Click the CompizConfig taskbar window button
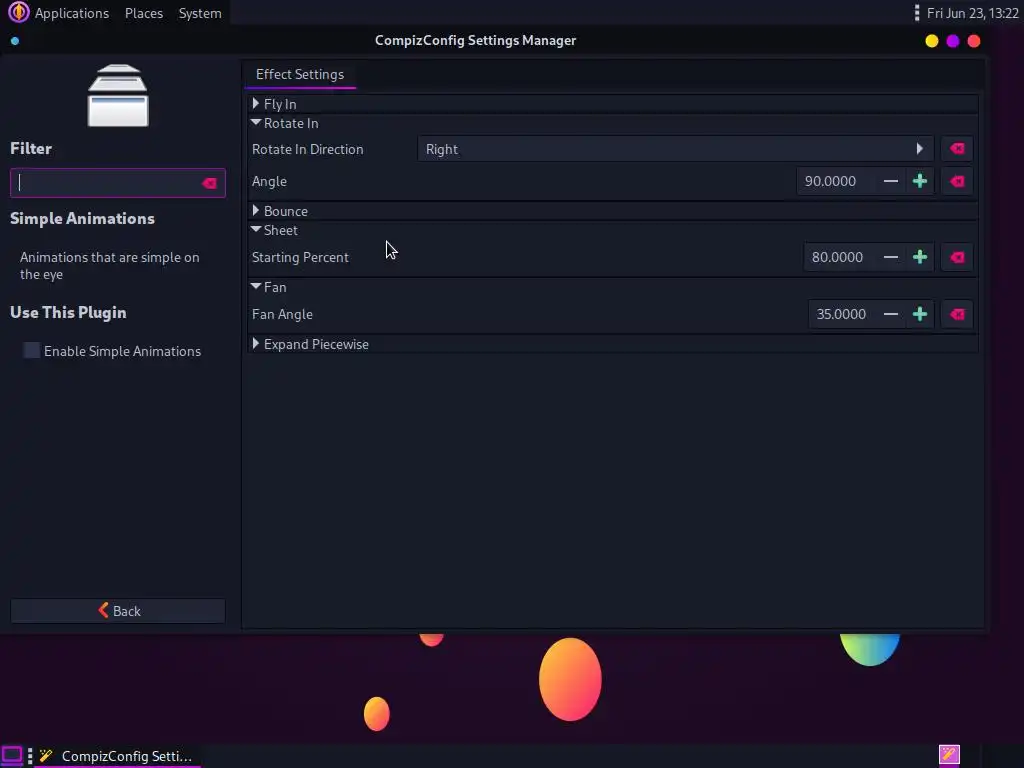 tap(118, 756)
